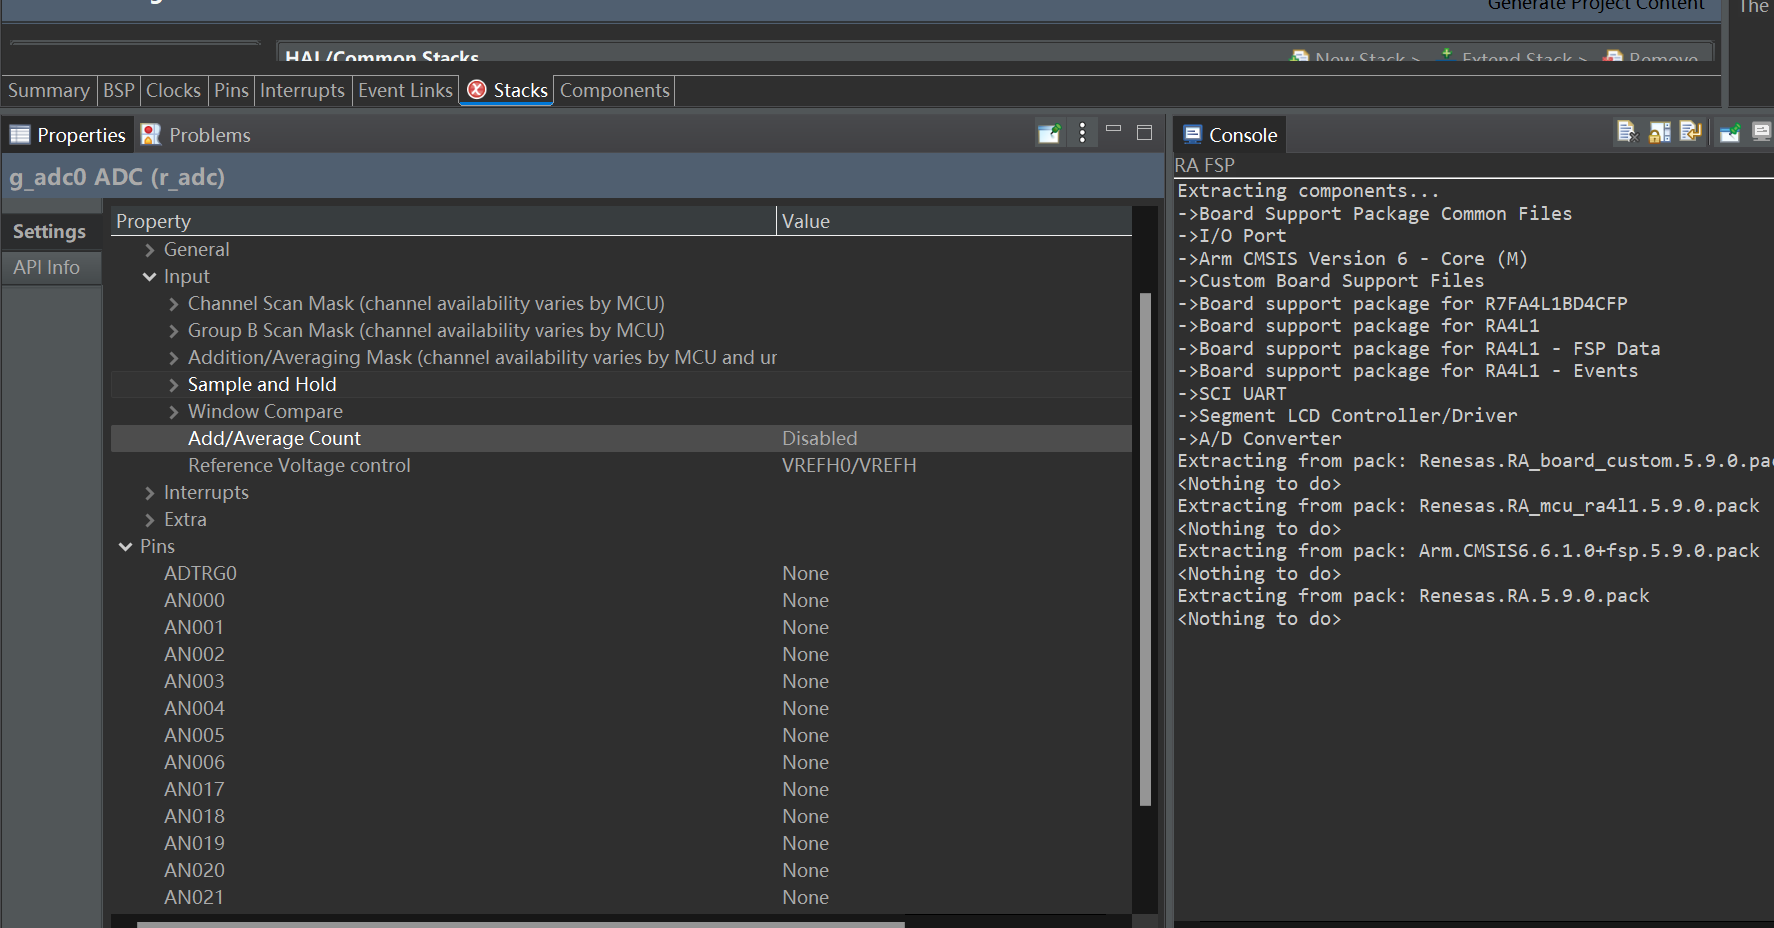This screenshot has height=928, width=1774.
Task: Expand Window Compare node
Action: pyautogui.click(x=174, y=412)
